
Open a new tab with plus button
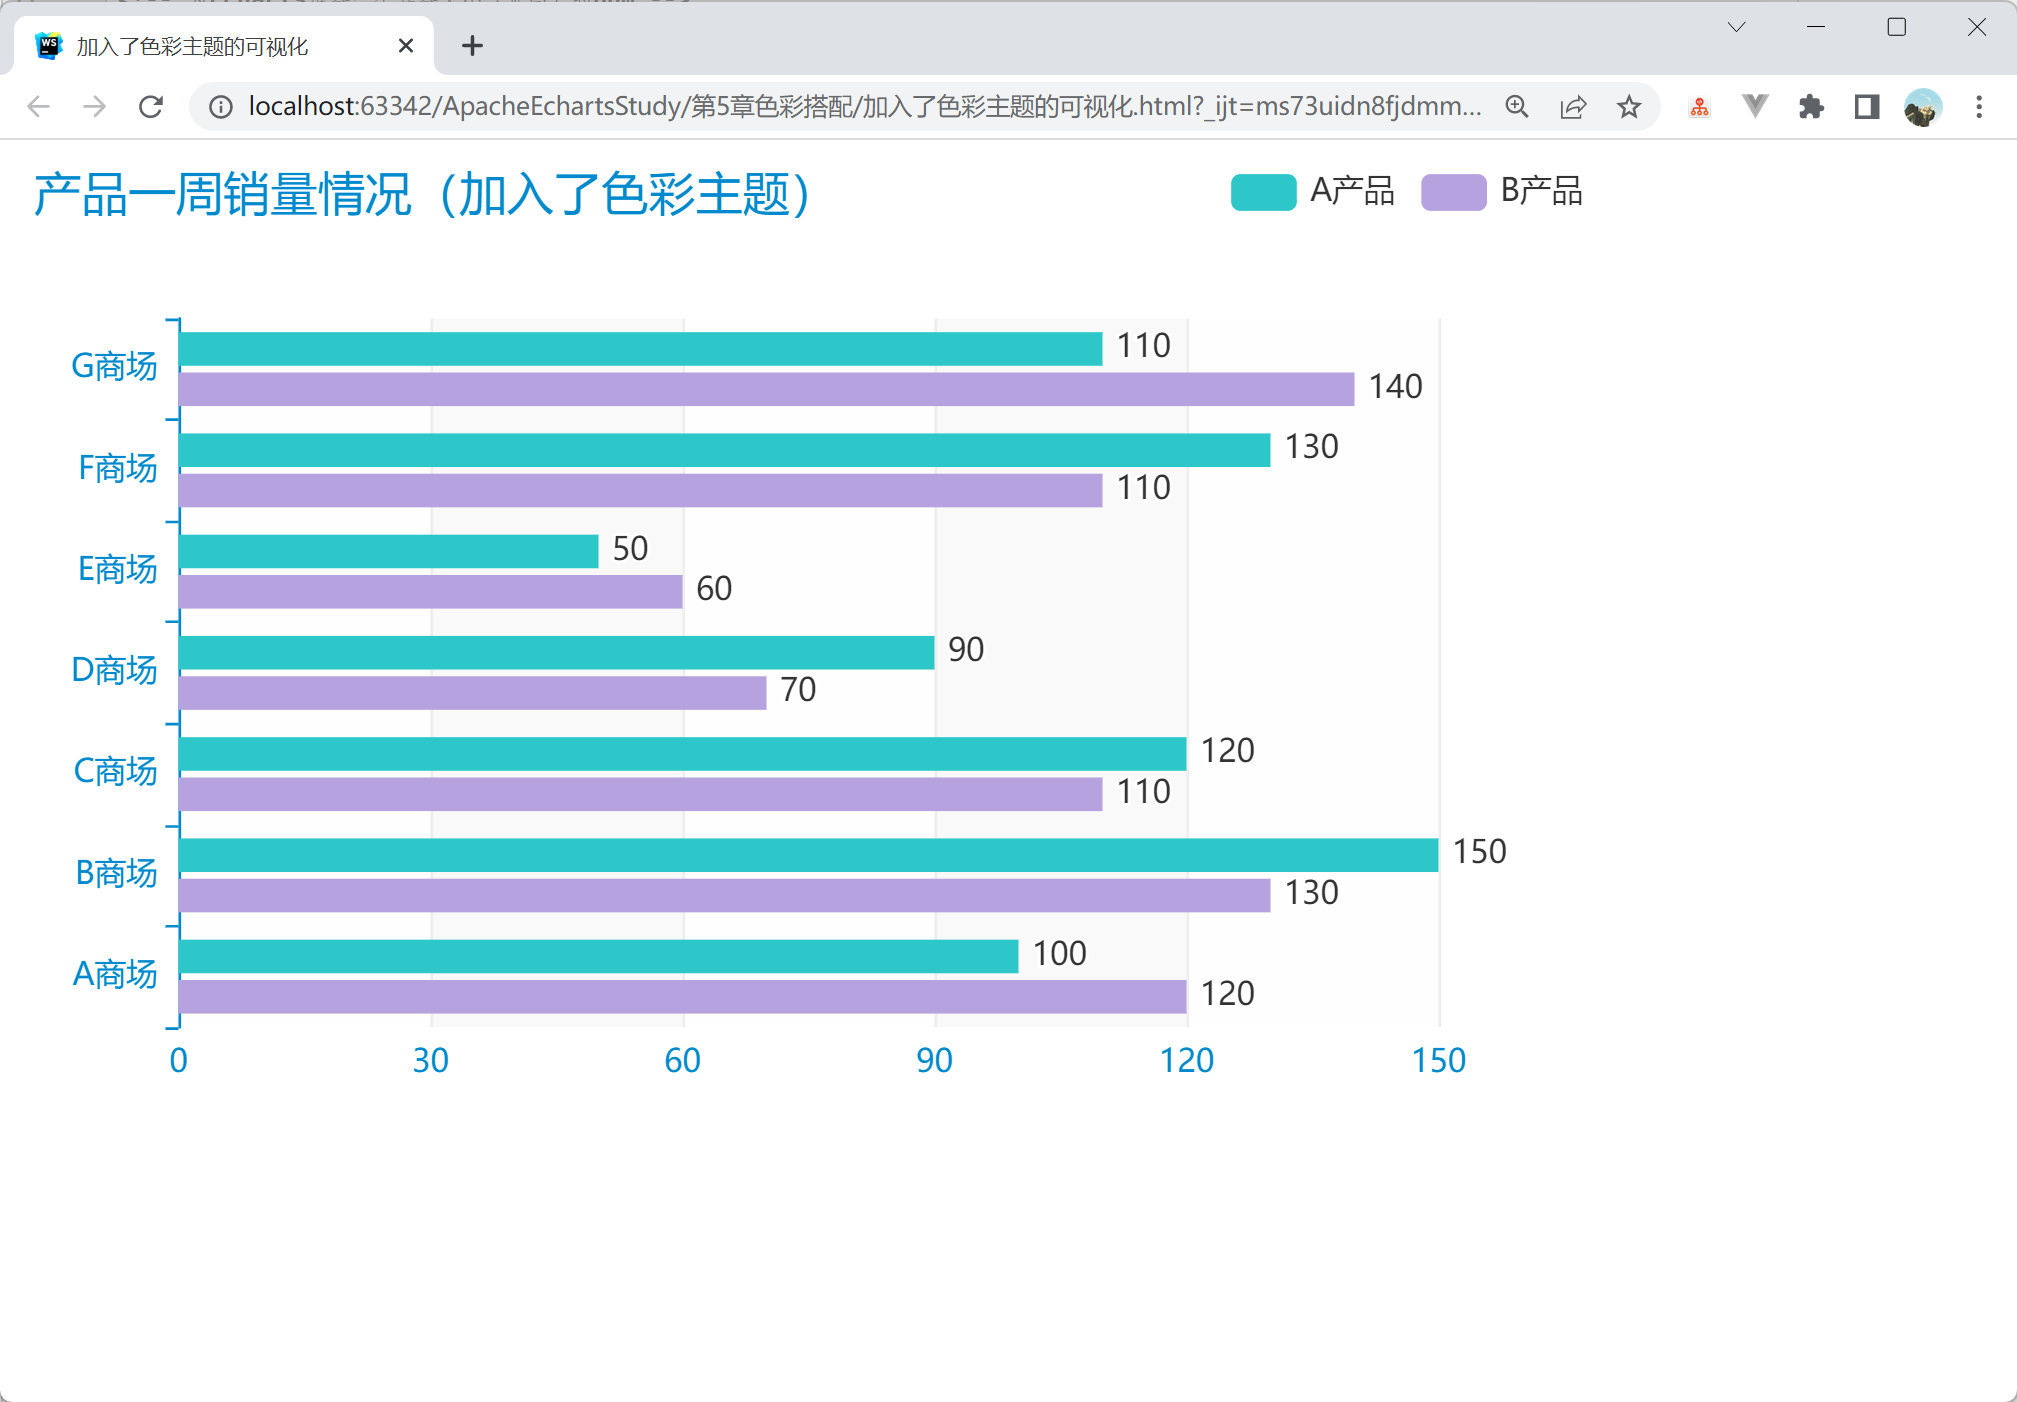[x=472, y=46]
